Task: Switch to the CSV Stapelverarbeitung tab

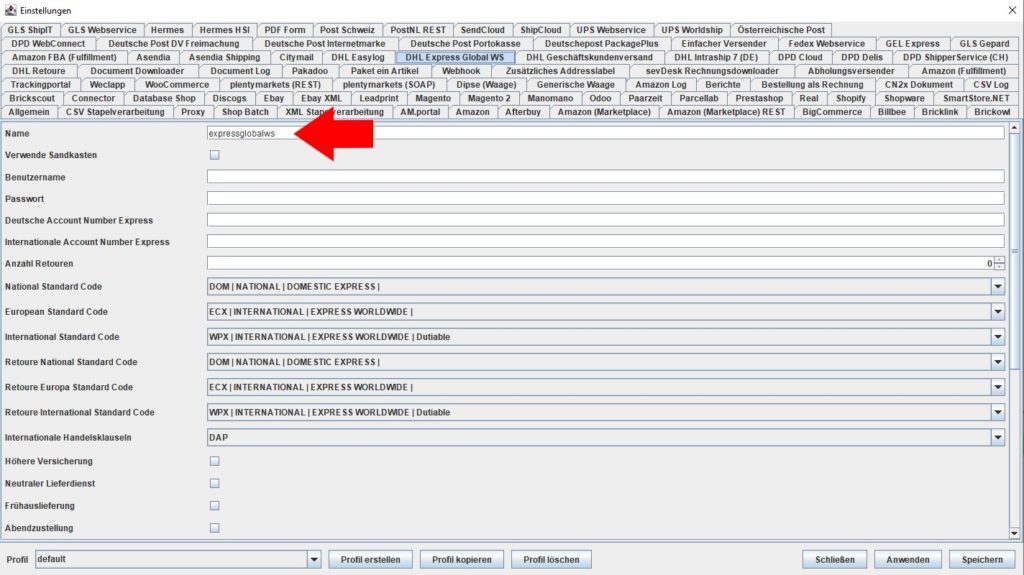Action: [x=115, y=112]
